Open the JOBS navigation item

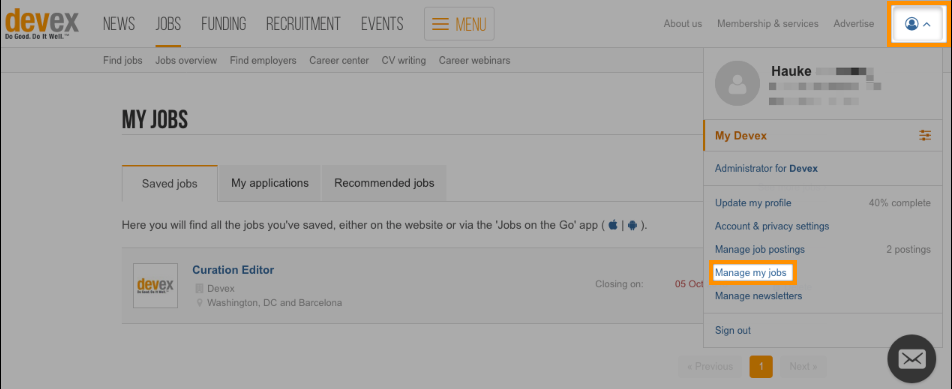point(168,24)
